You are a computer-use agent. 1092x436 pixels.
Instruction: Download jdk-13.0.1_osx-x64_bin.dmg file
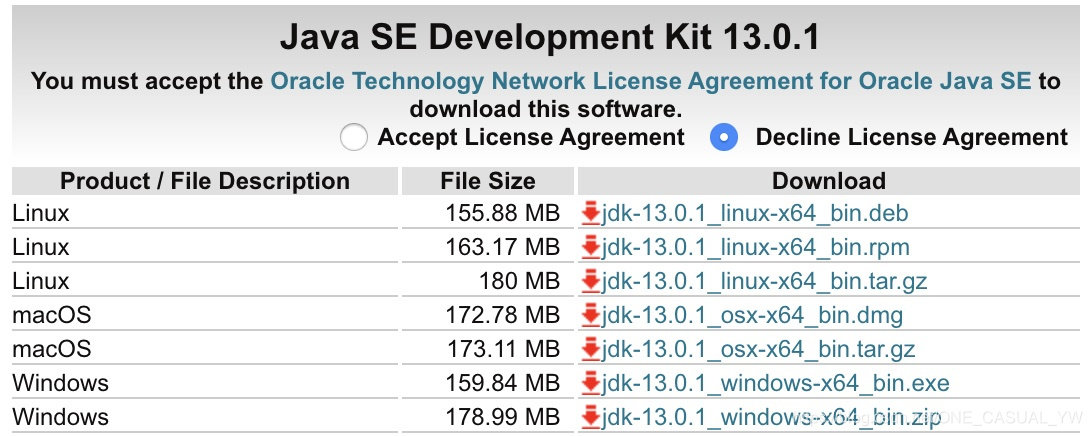point(752,316)
